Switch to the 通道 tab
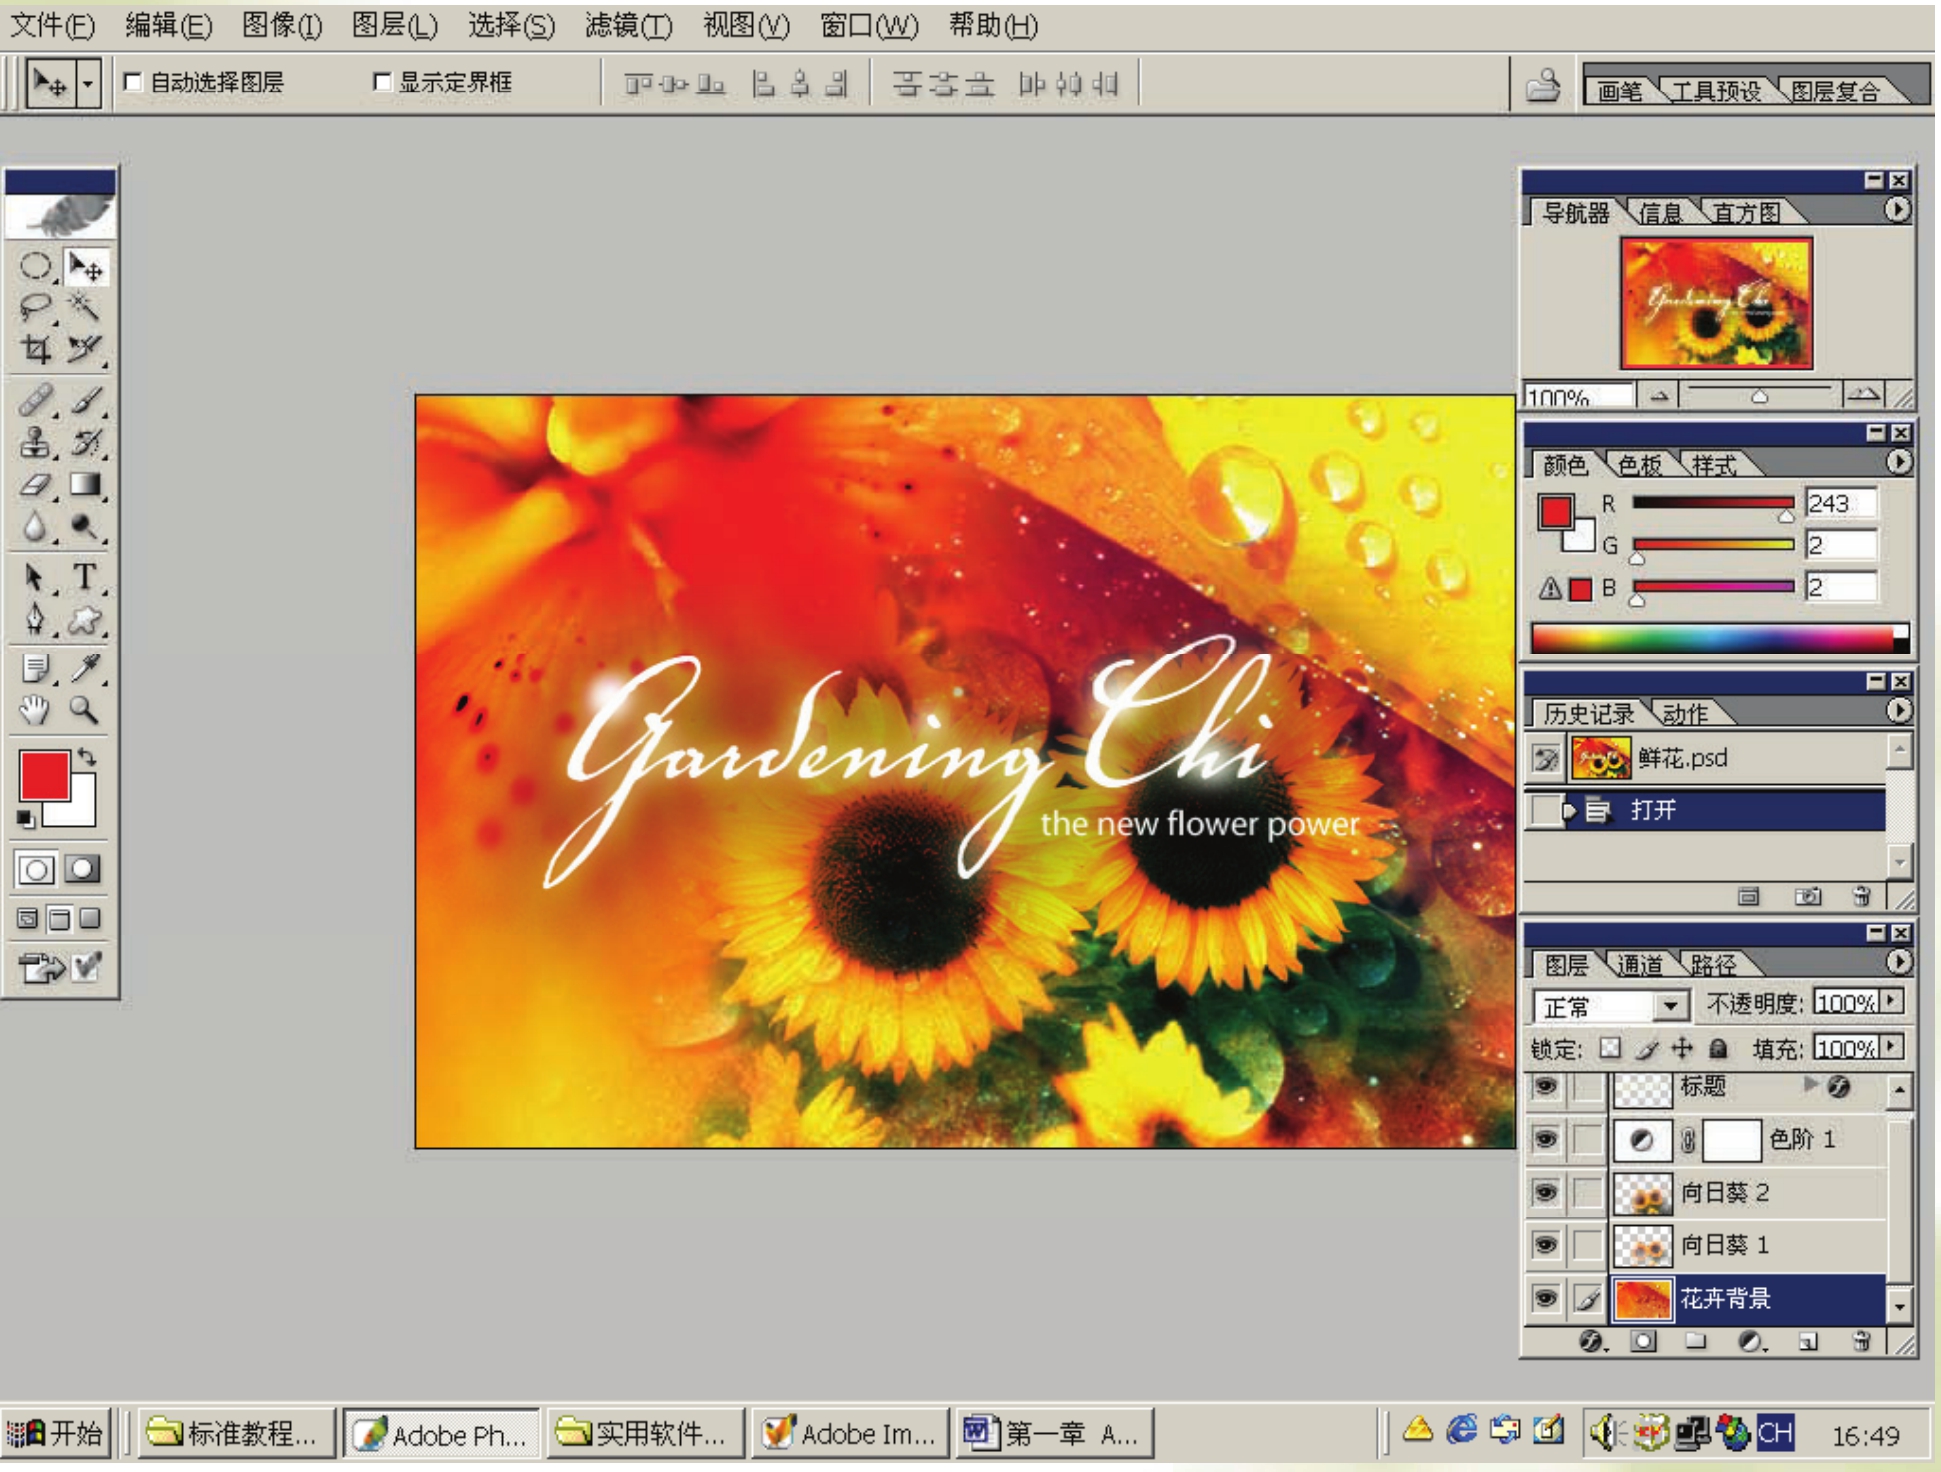 [1639, 965]
